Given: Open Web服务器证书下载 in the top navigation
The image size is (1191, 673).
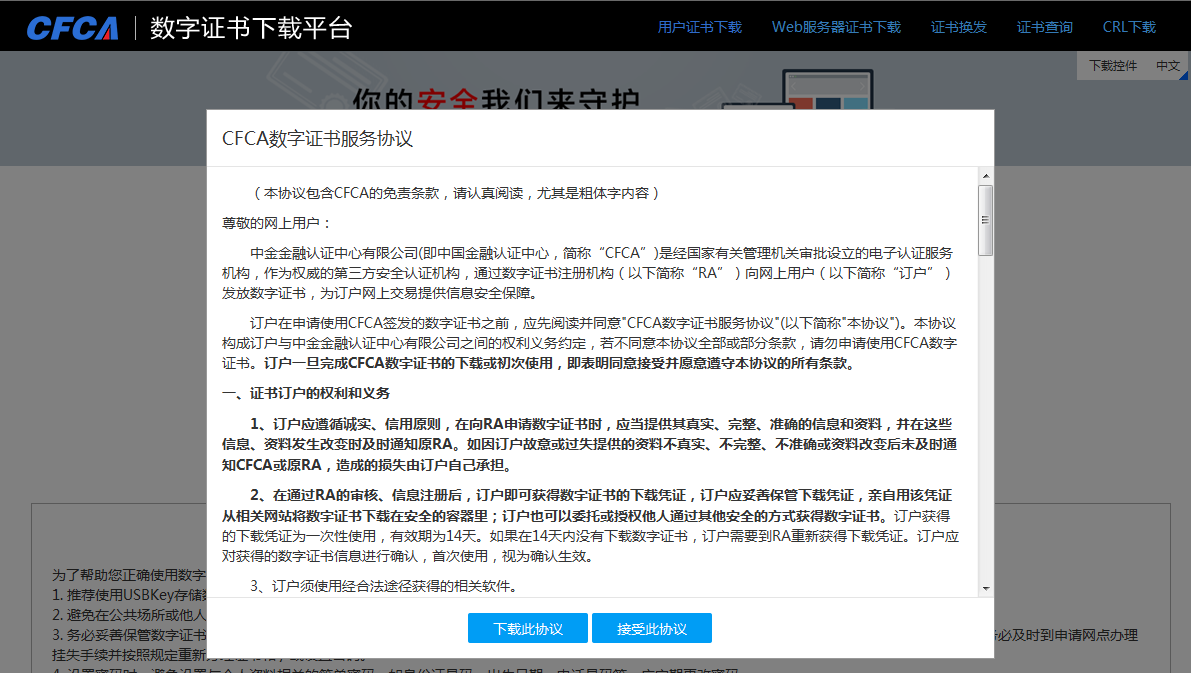Looking at the screenshot, I should click(x=836, y=27).
